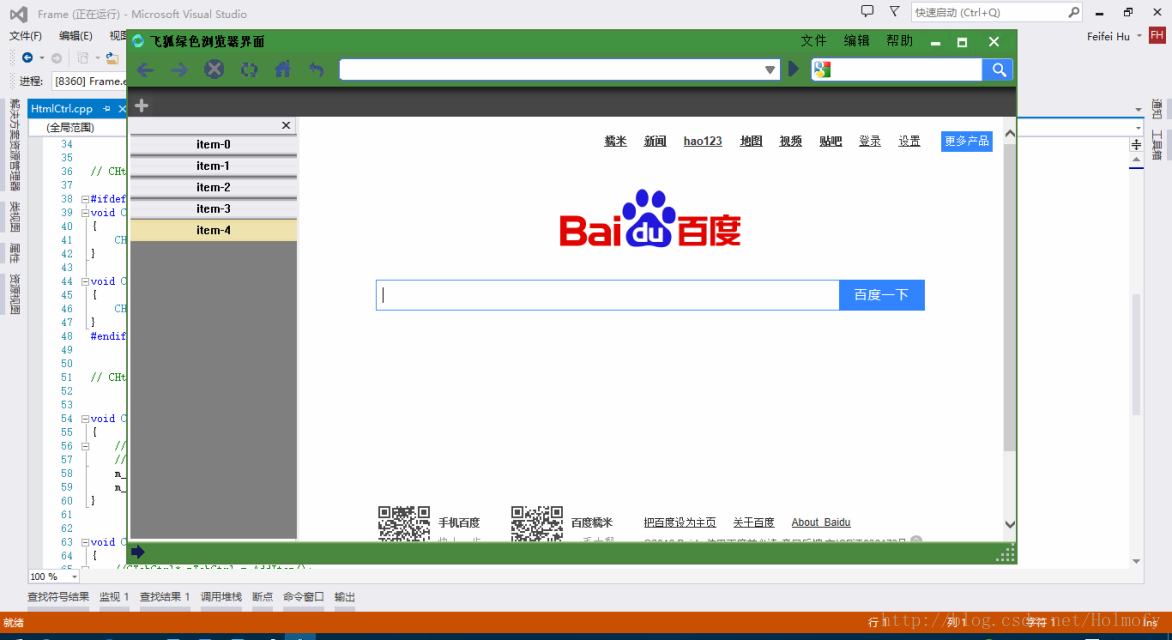Select the highlighted item-4 row

pyautogui.click(x=214, y=230)
